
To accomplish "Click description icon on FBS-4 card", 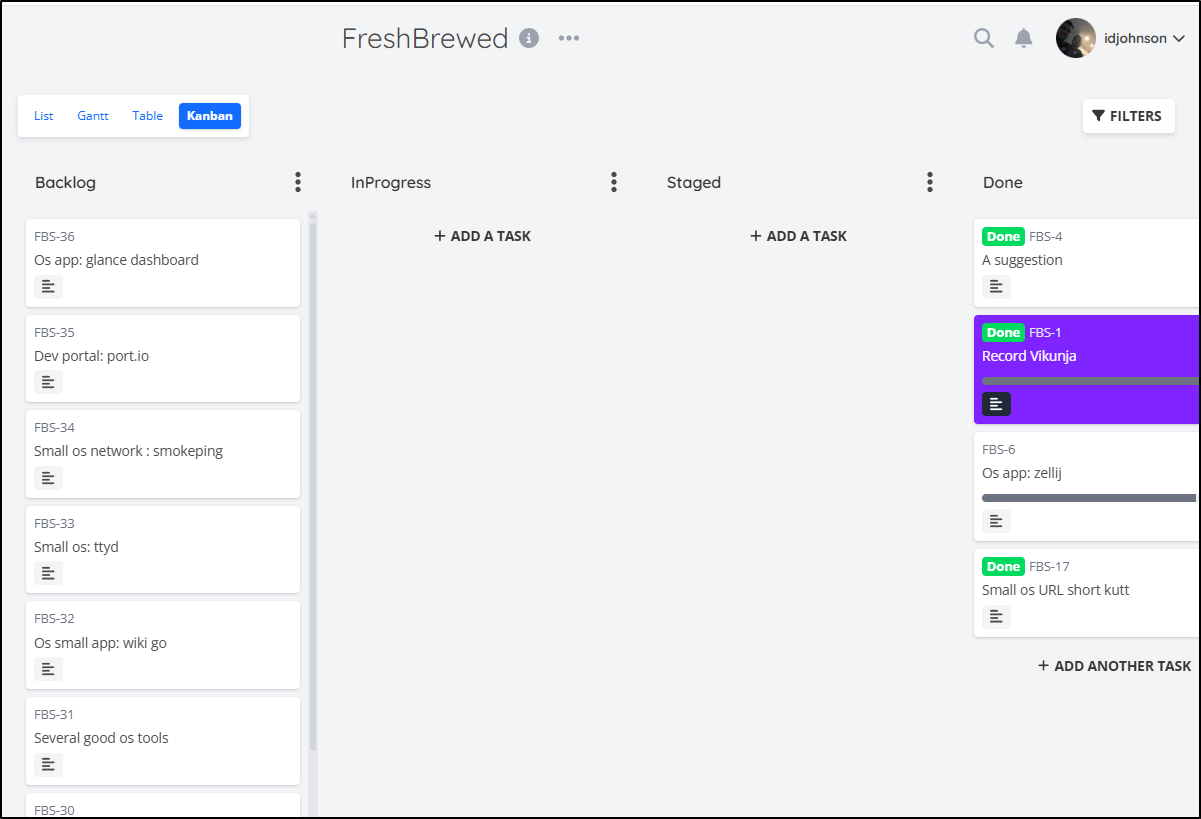I will pyautogui.click(x=996, y=287).
